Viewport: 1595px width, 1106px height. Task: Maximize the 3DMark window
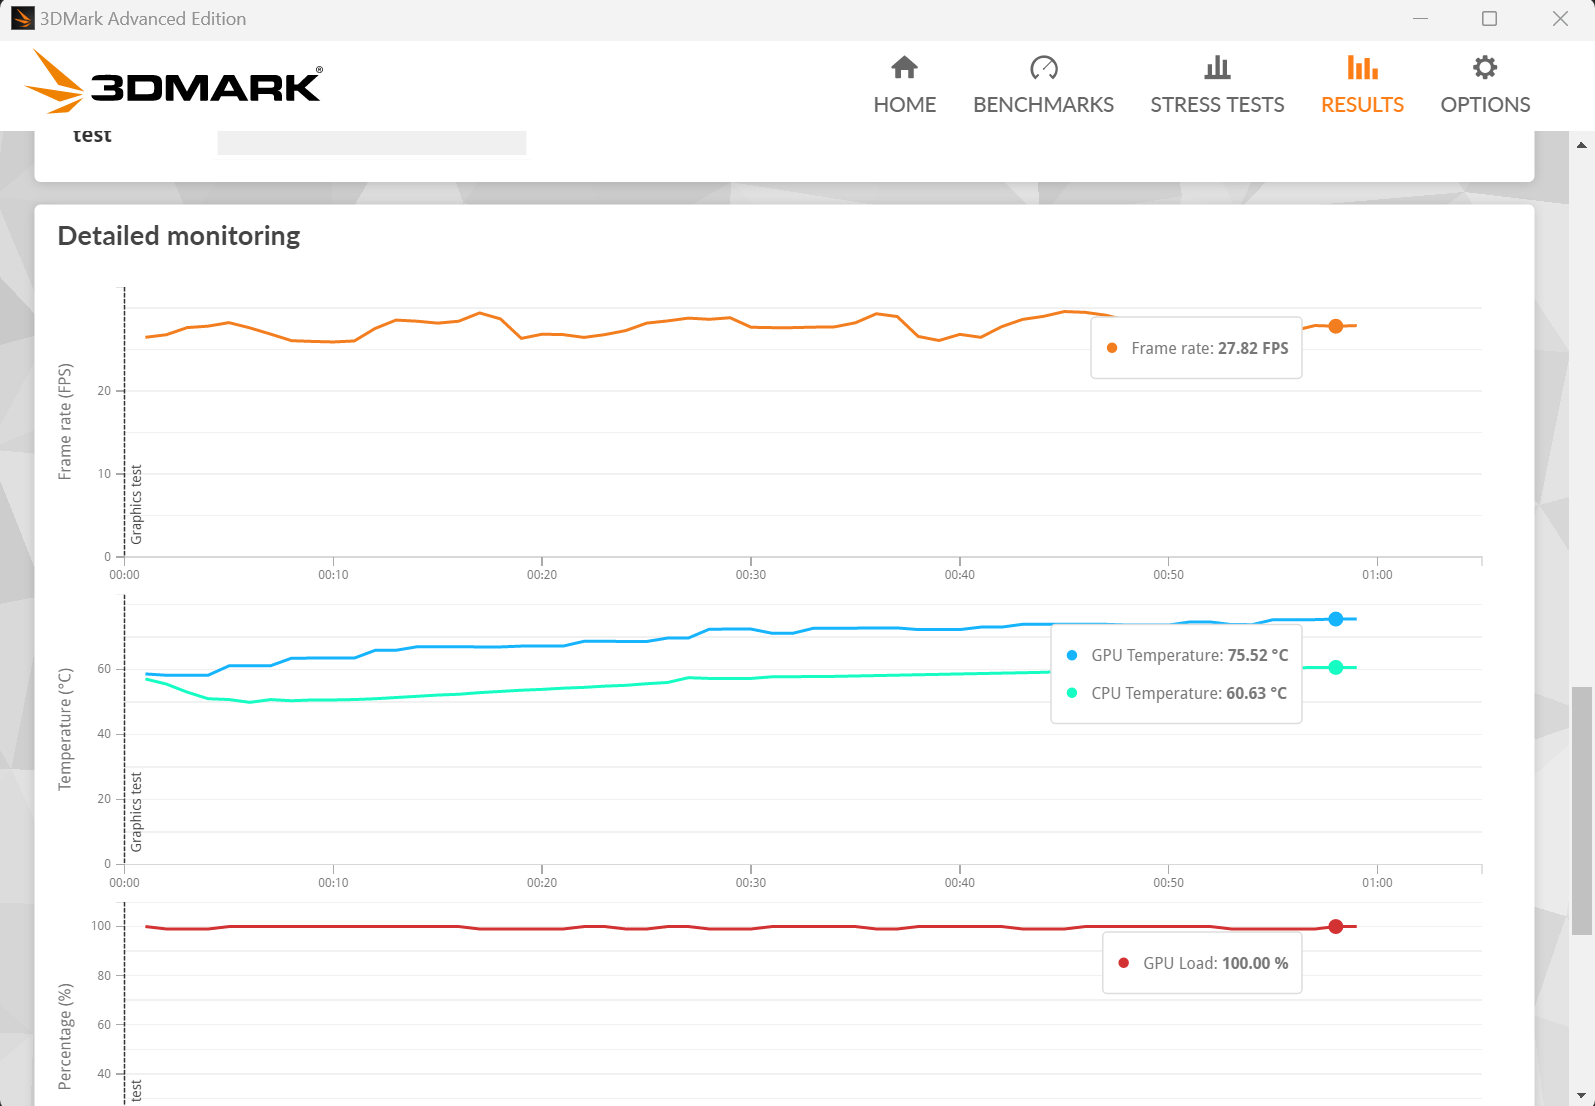[x=1489, y=19]
